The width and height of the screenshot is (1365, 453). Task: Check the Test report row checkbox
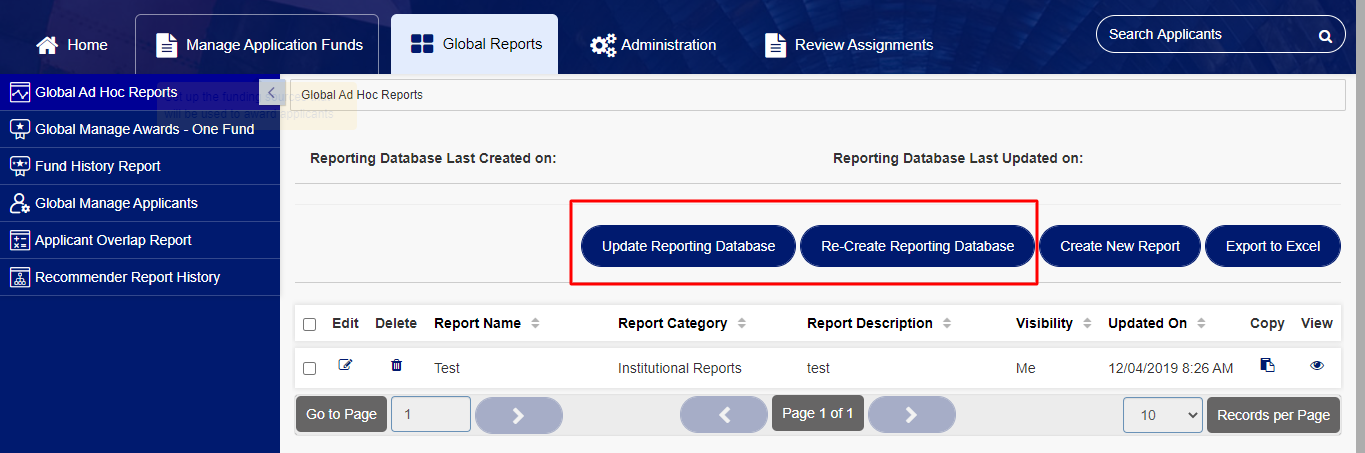(x=309, y=368)
